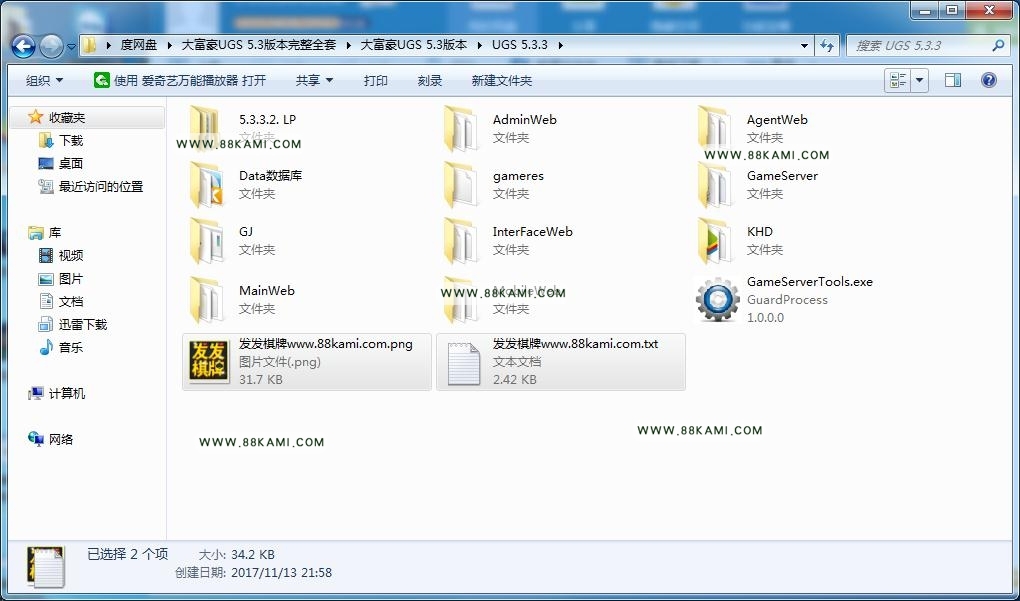Click the AdminWeb folder name
Viewport: 1020px width, 601px height.
point(524,120)
